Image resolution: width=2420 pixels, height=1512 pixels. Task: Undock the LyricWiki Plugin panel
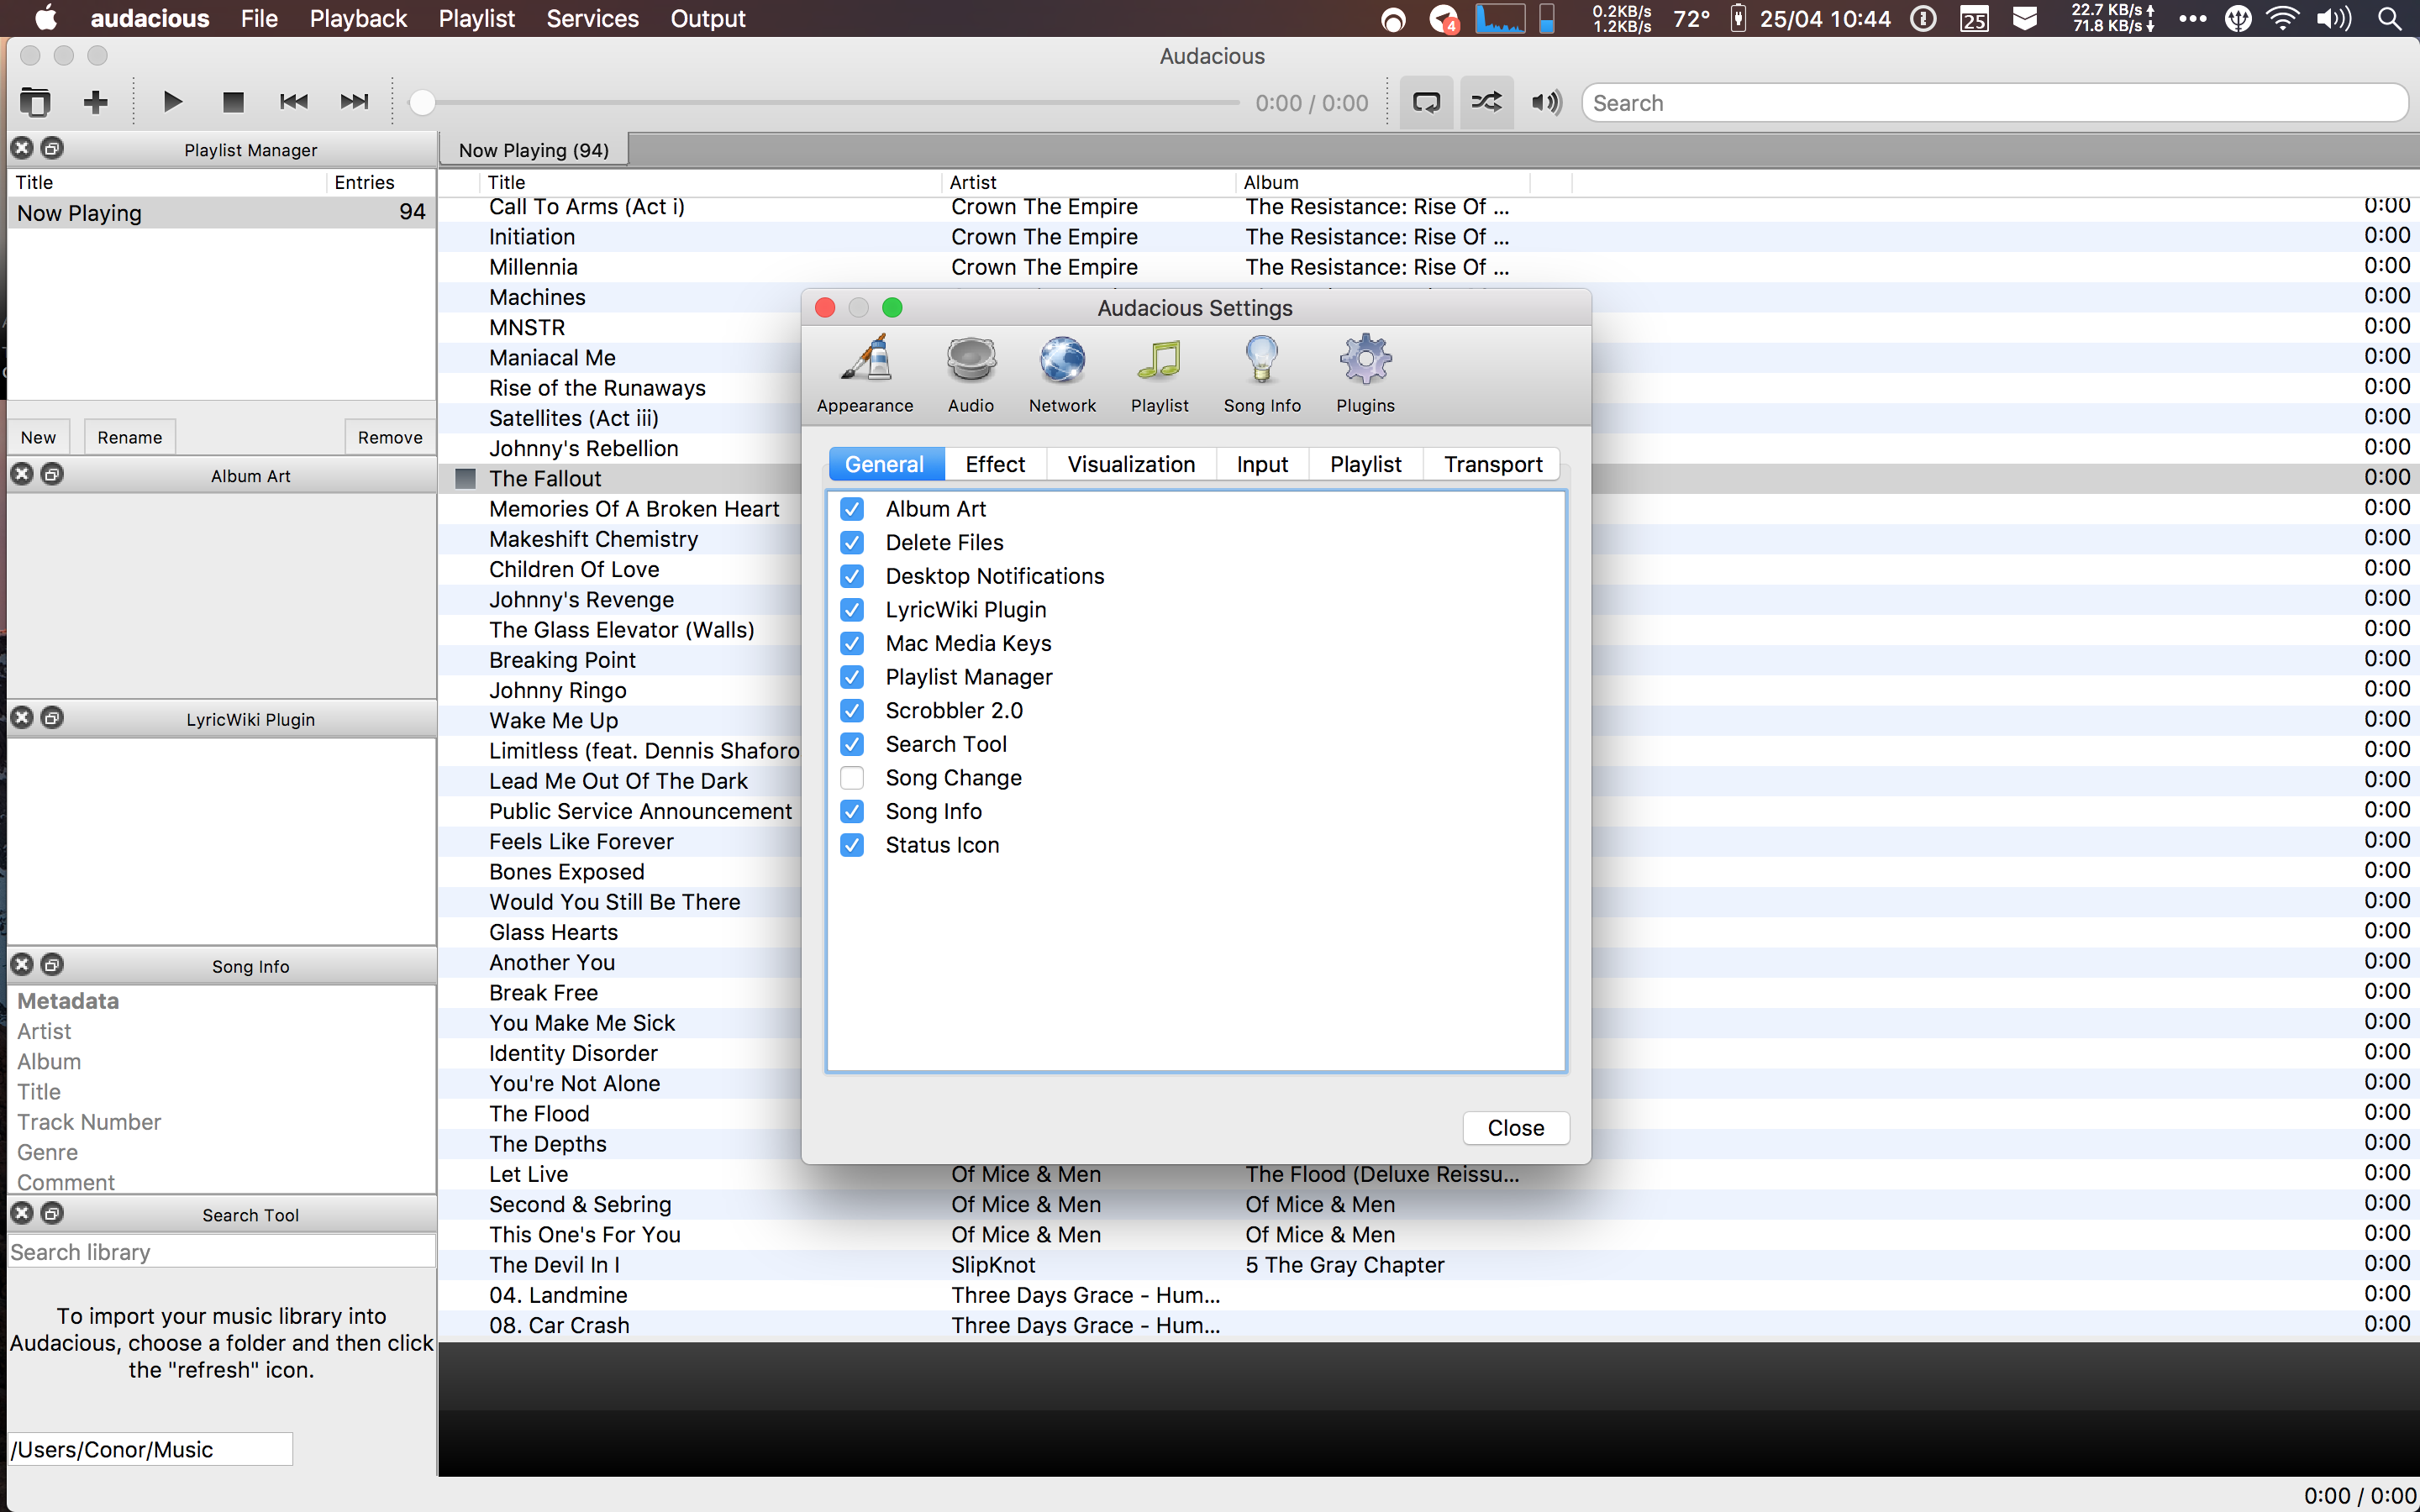point(52,718)
